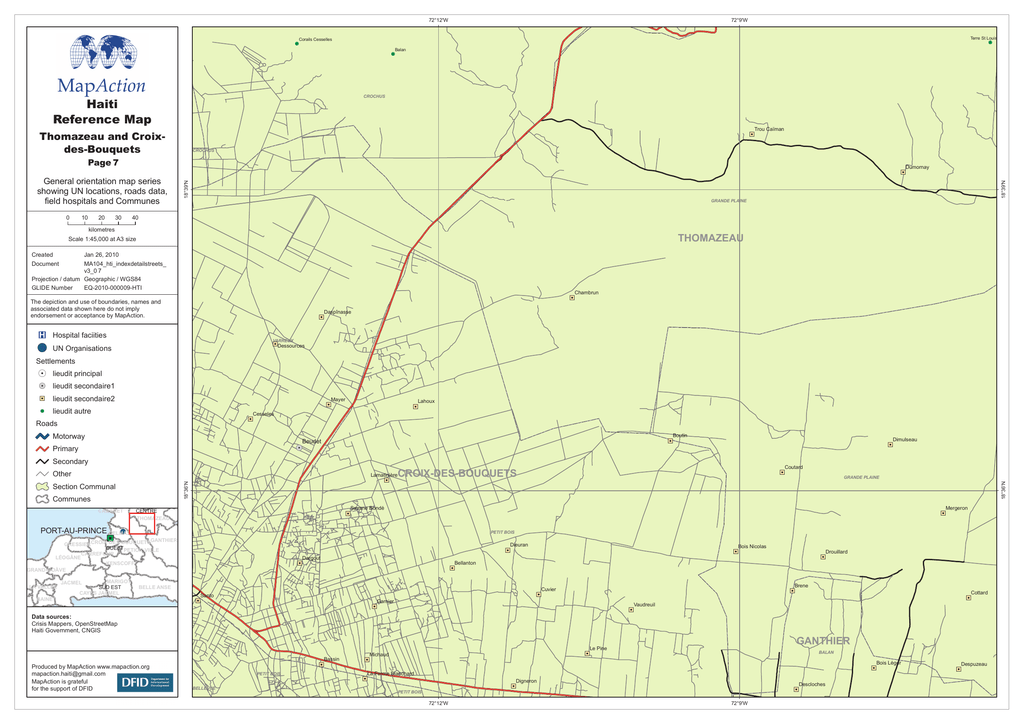This screenshot has width=1024, height=724.
Task: Click the GANTHIER commune label on map
Action: 823,641
